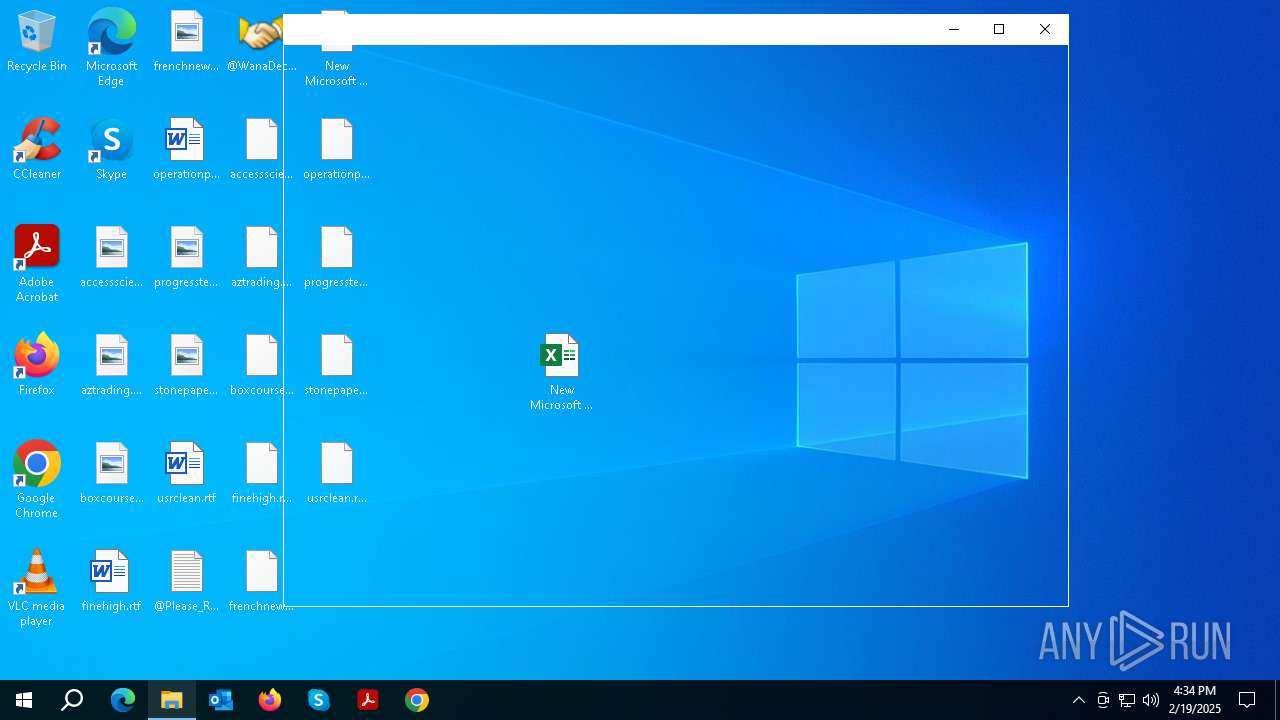Select the blank progresste... file icon
This screenshot has height=720, width=1280.
(336, 257)
